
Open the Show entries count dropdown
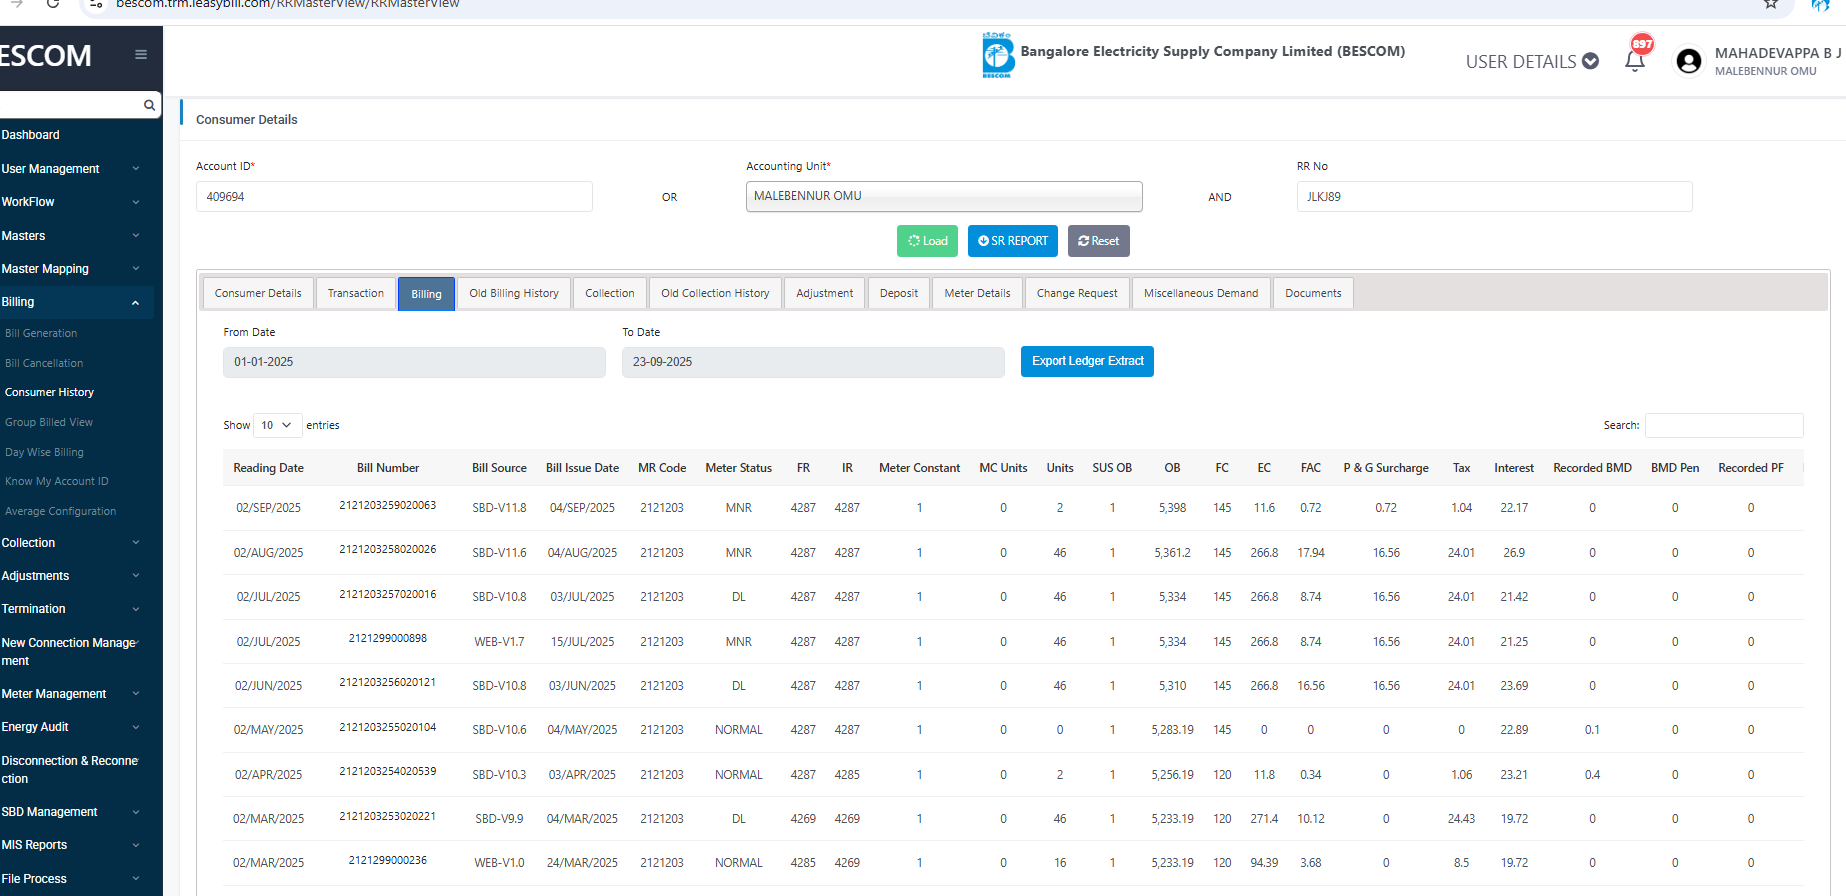[x=277, y=425]
